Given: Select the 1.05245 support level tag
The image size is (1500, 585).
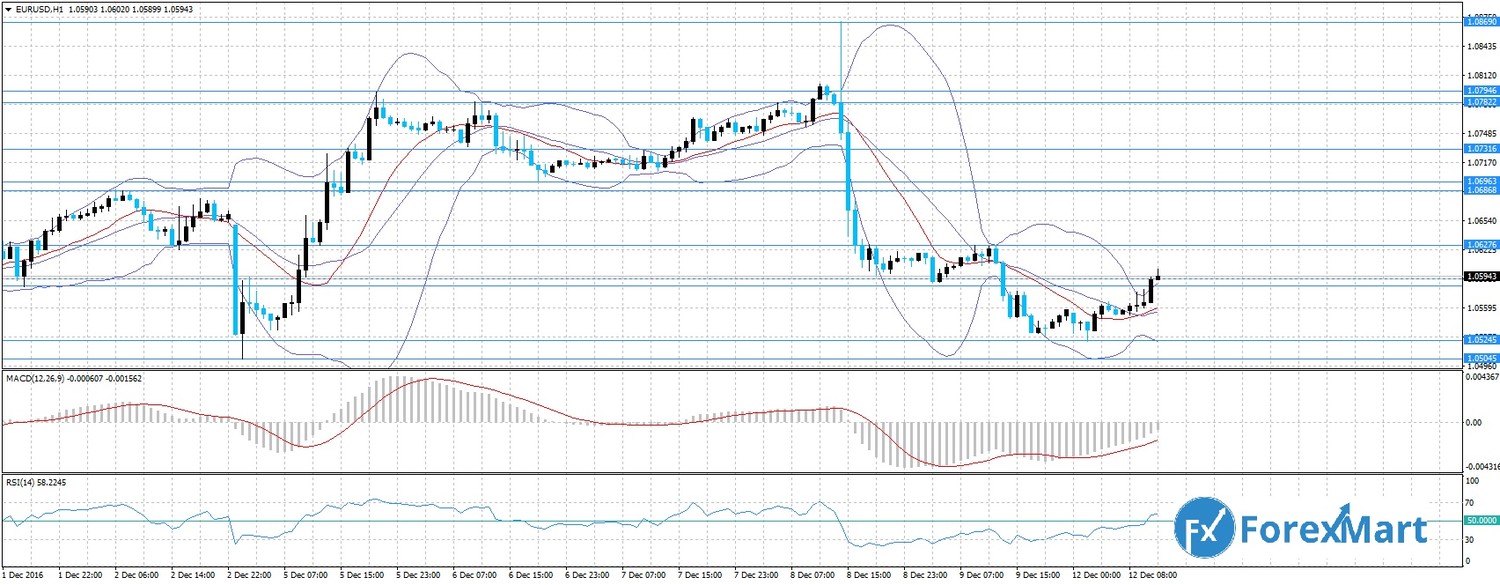Looking at the screenshot, I should pos(1479,339).
